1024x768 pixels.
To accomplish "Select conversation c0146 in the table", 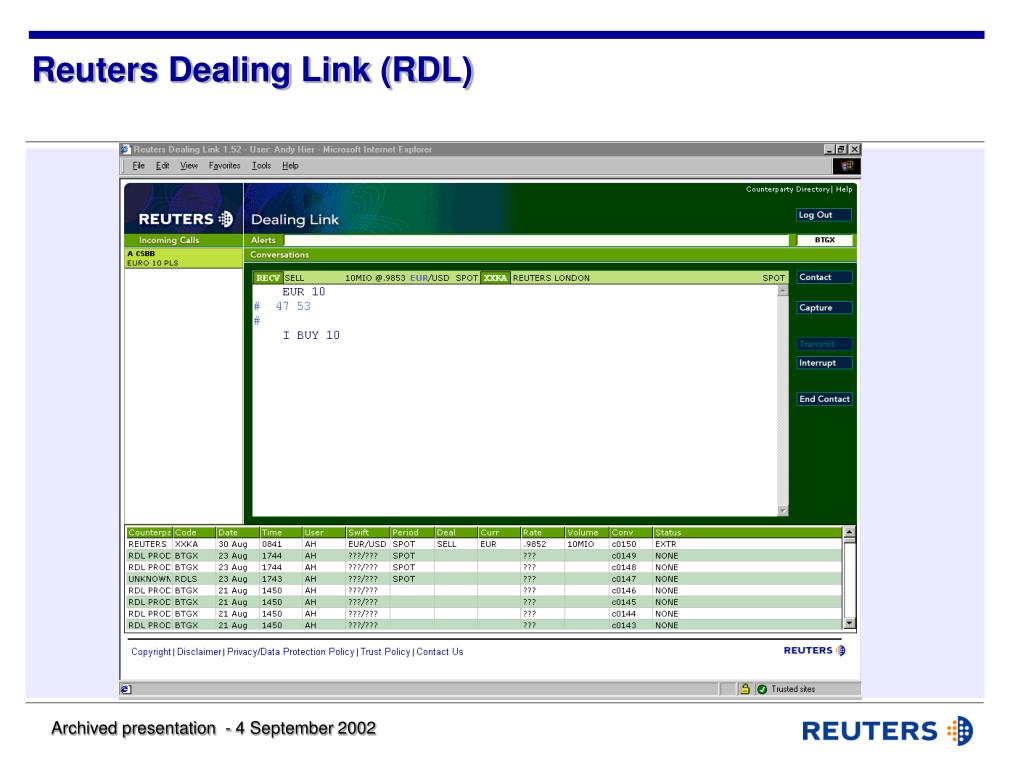I will click(x=484, y=590).
